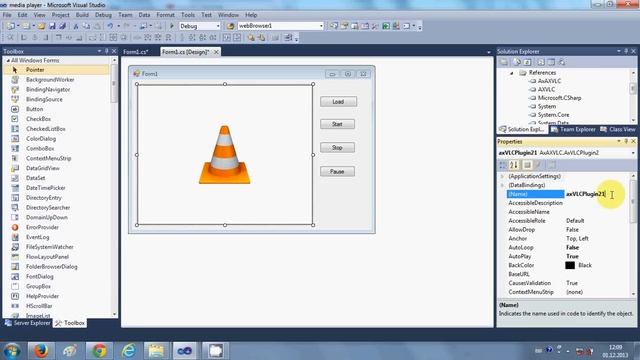This screenshot has height=360, width=640.
Task: Select the Microsoft.CSharp reference
Action: click(559, 98)
